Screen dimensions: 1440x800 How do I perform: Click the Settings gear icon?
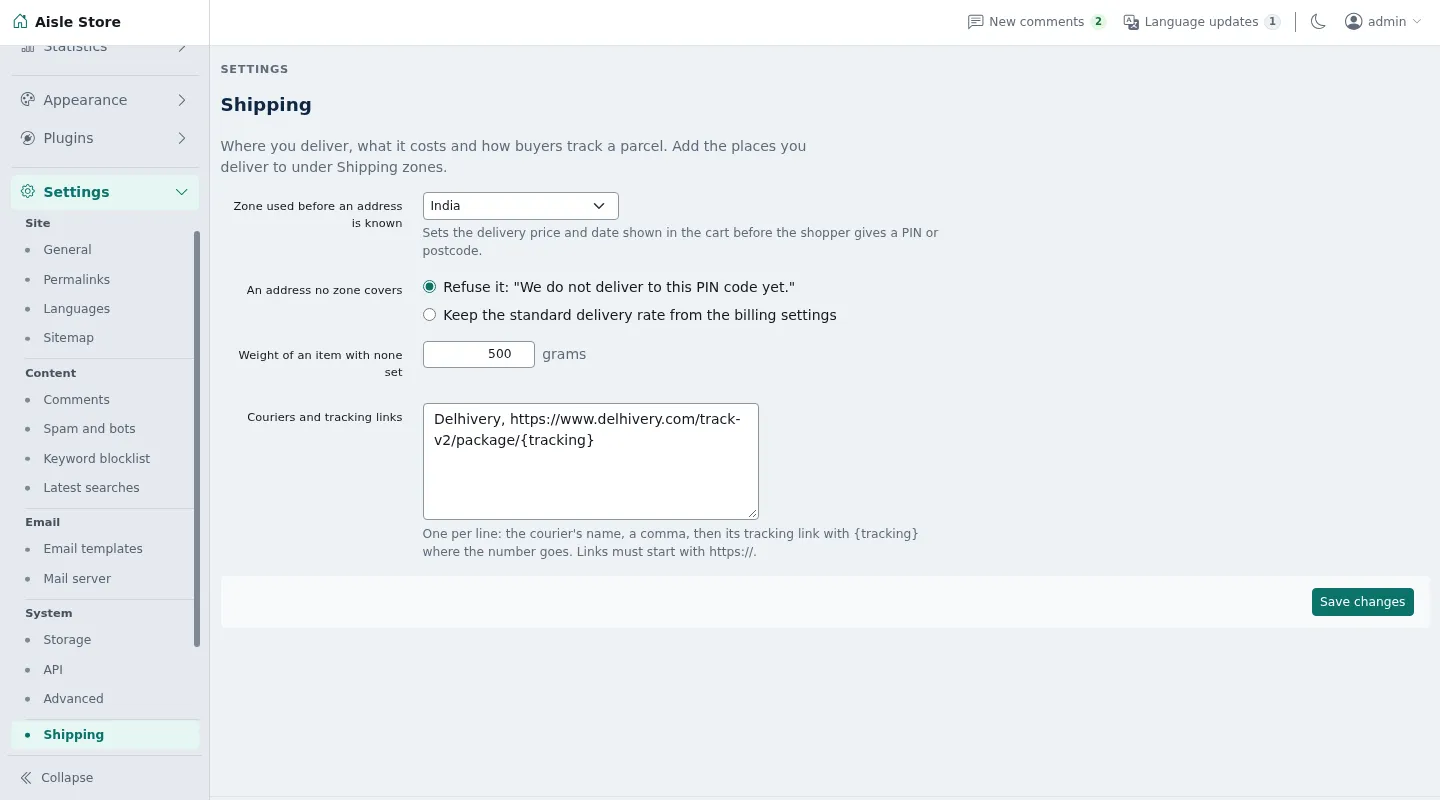click(x=28, y=192)
